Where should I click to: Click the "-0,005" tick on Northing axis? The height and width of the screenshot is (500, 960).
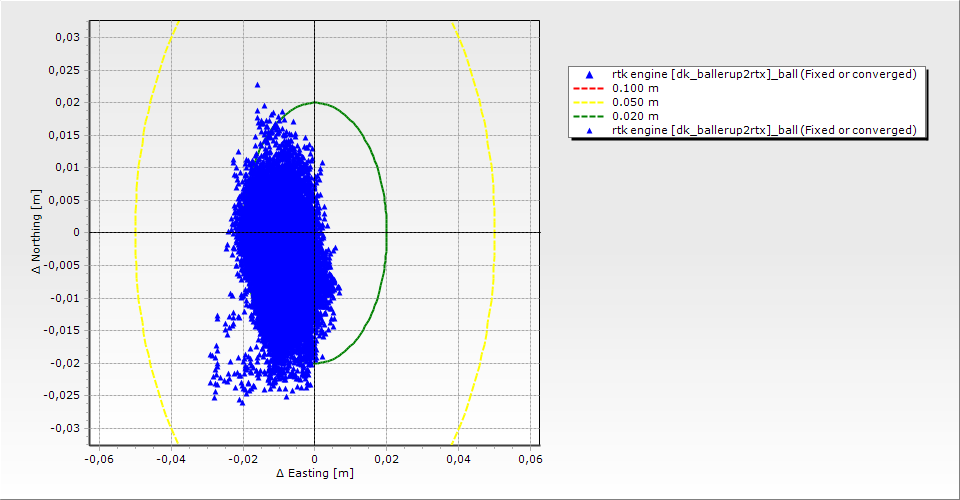pos(62,265)
